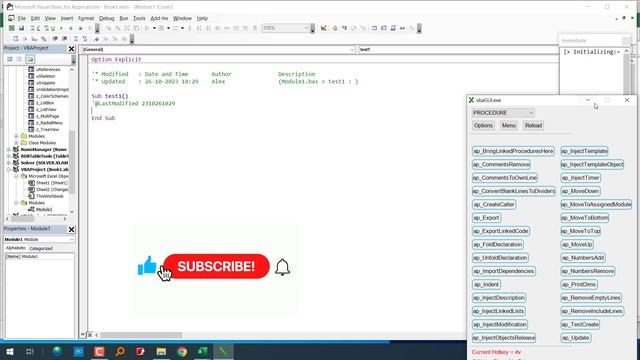This screenshot has width=640, height=360.
Task: Click the subscribe bell icon
Action: (x=282, y=267)
